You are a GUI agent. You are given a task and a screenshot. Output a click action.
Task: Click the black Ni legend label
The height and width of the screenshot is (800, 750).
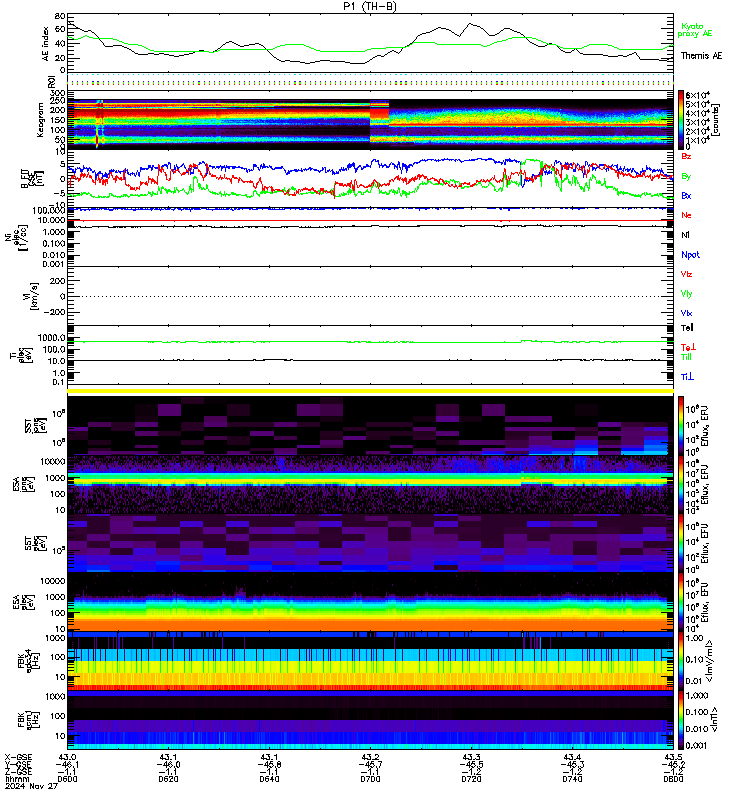pos(685,235)
